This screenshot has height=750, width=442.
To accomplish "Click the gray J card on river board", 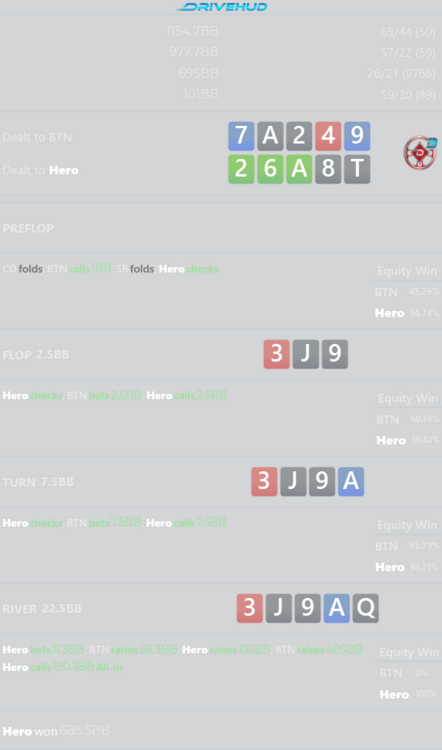I will pyautogui.click(x=278, y=608).
